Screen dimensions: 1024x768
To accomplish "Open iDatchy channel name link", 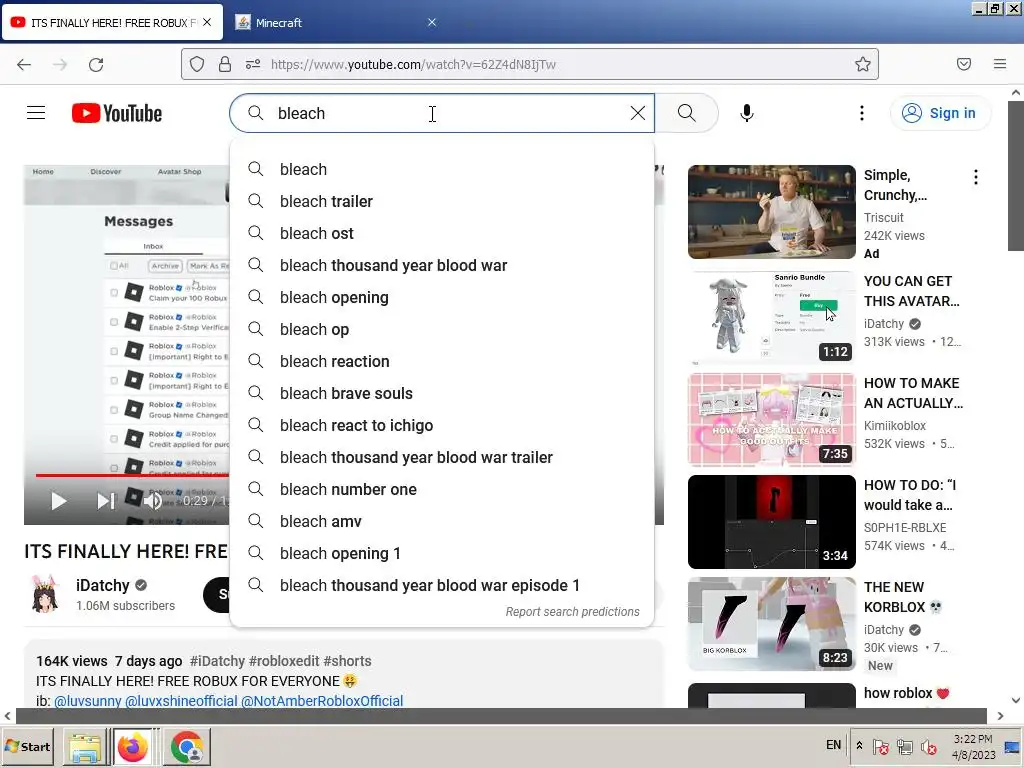I will point(103,585).
